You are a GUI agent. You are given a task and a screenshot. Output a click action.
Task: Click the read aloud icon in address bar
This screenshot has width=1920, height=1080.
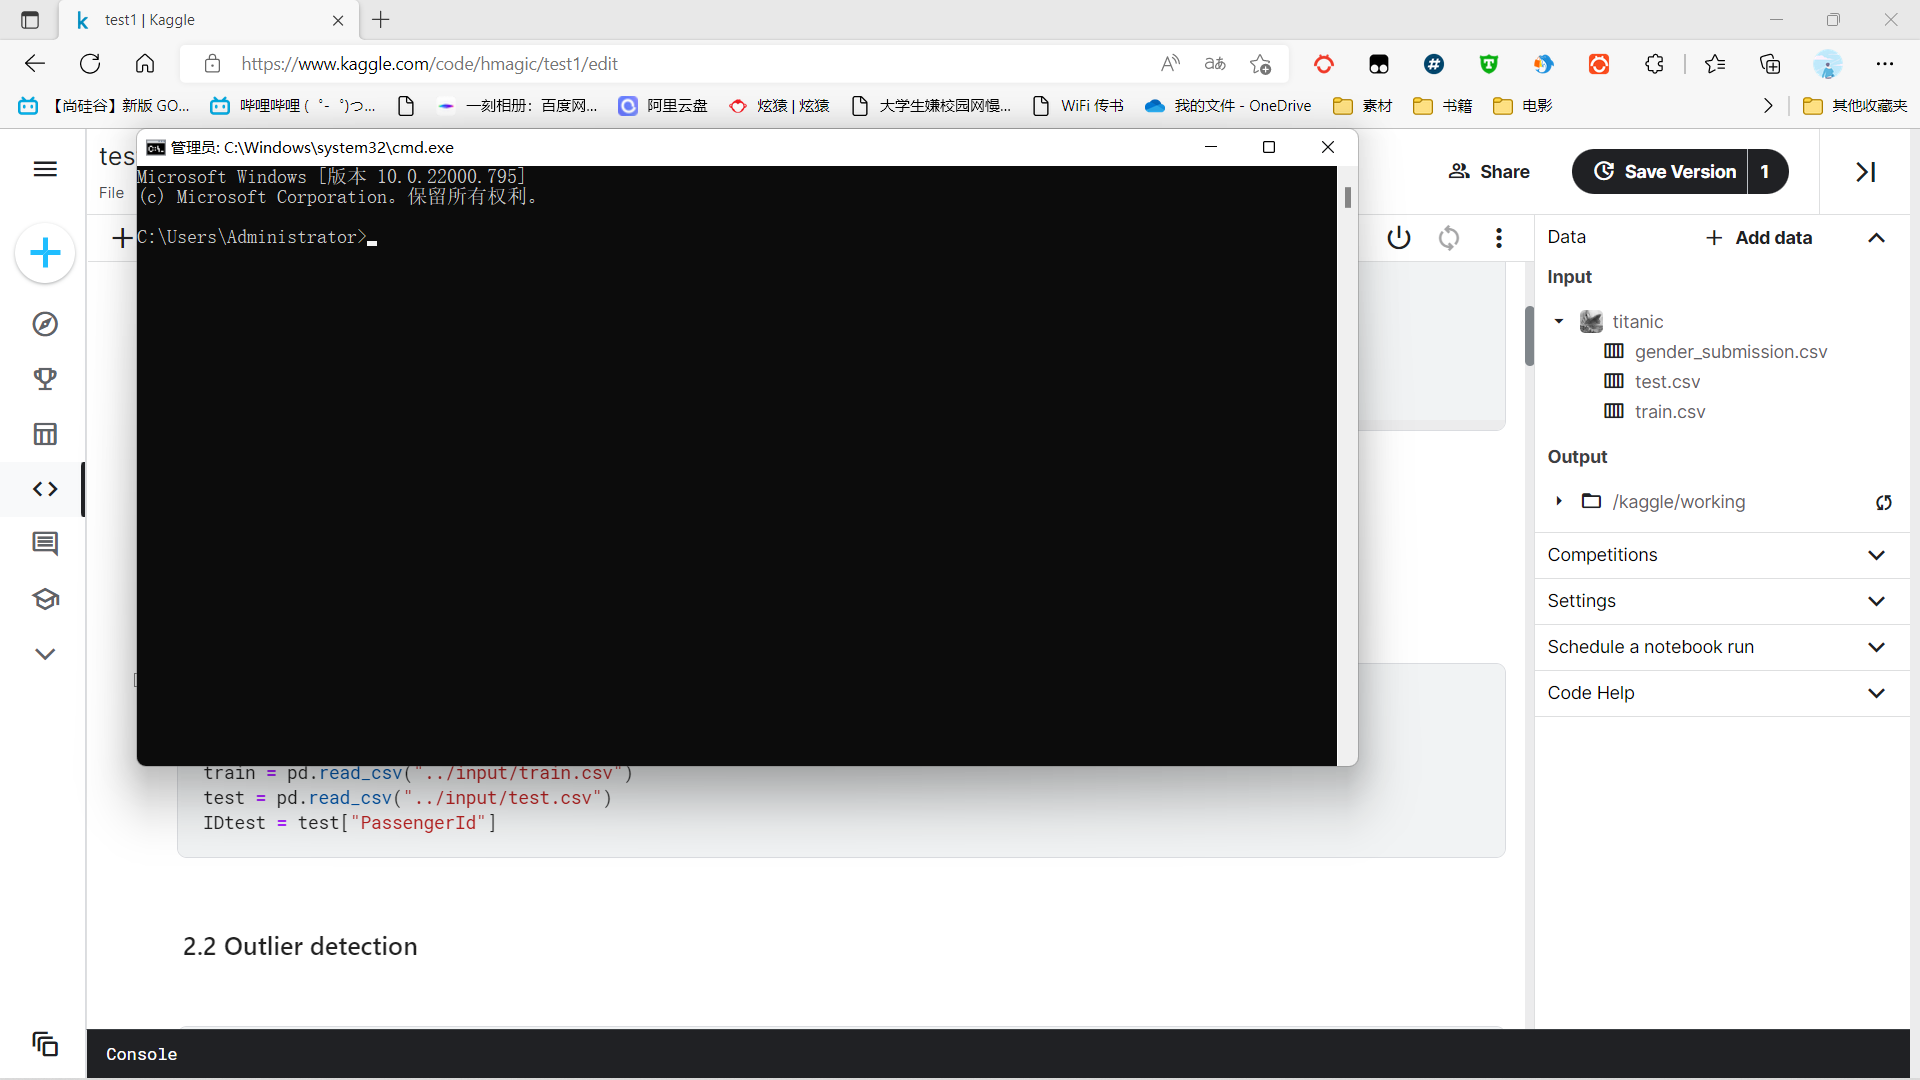[x=1170, y=64]
